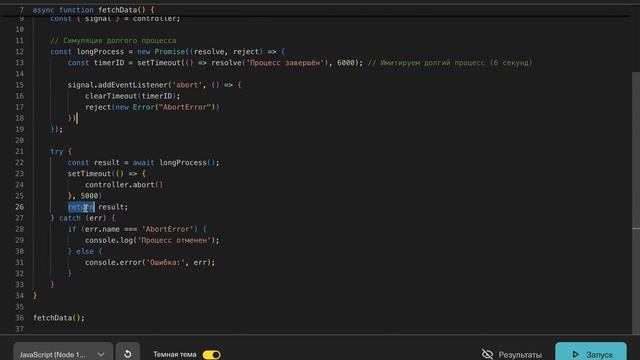Viewport: 640px width, 360px height.
Task: Click the crossed-eye Results icon
Action: tap(487, 354)
